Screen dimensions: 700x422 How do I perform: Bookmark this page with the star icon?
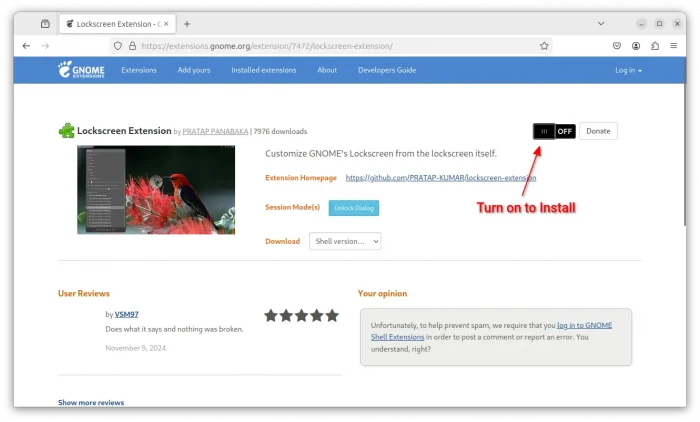pyautogui.click(x=544, y=46)
